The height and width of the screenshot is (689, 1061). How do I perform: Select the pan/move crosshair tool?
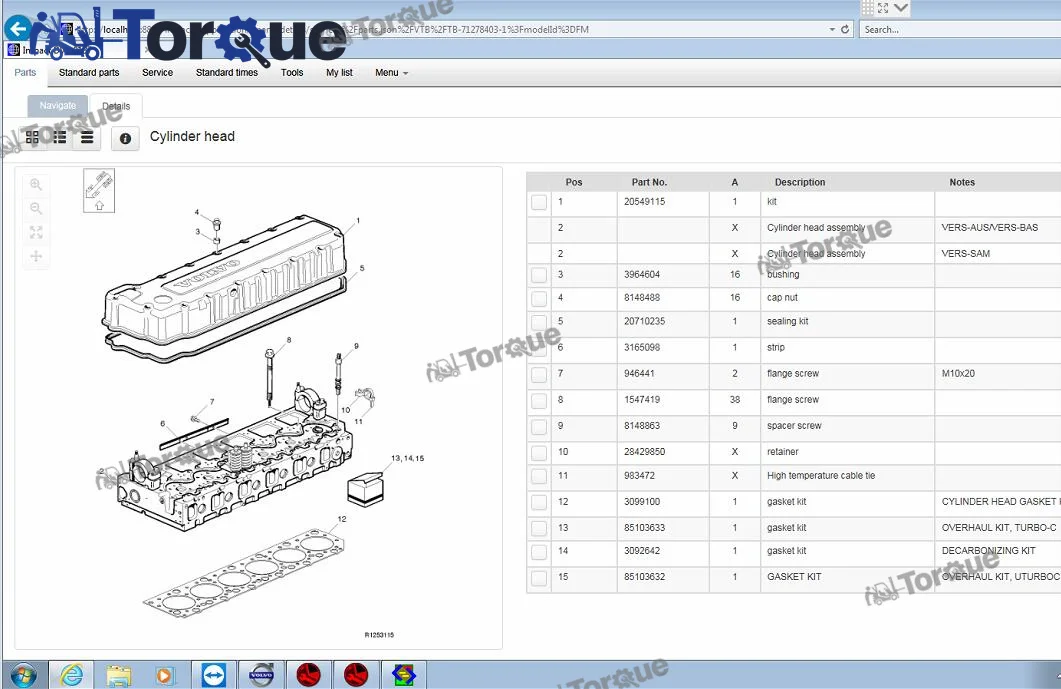click(x=36, y=256)
